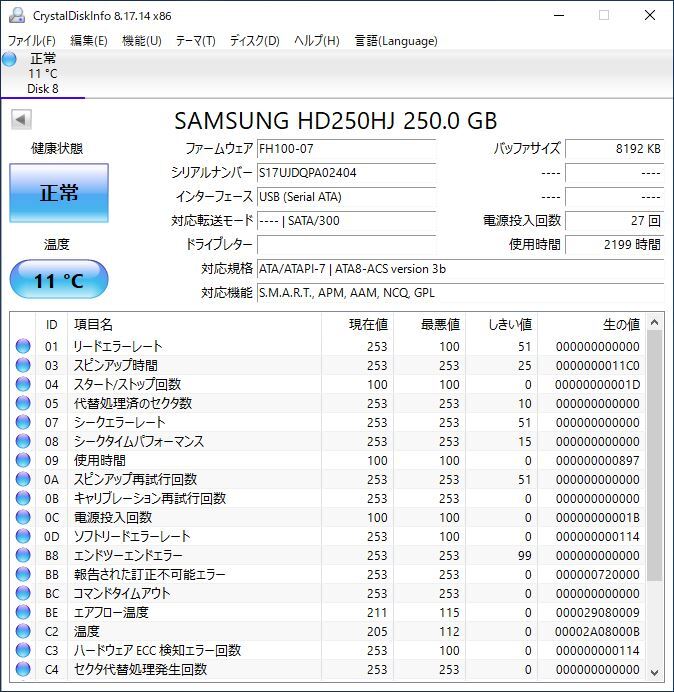Click the transfer mode field SATA/300
Image resolution: width=674 pixels, height=692 pixels.
346,220
